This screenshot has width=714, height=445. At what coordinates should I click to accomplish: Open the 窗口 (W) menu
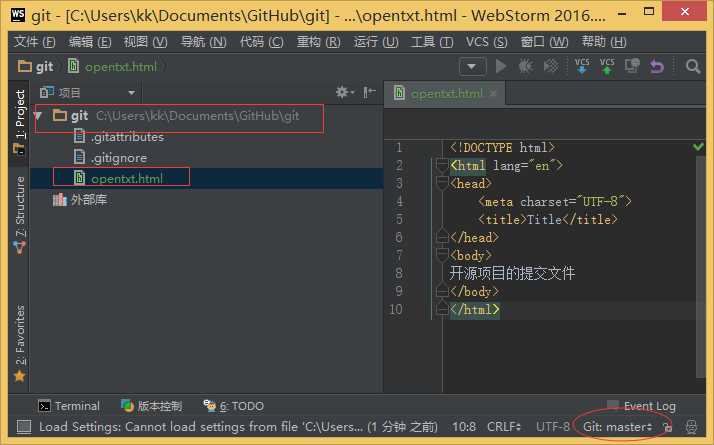(545, 42)
